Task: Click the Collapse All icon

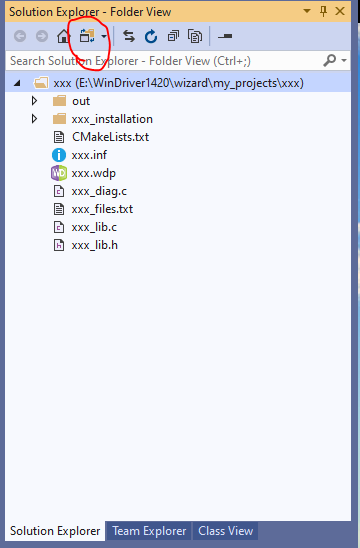Action: [x=173, y=36]
